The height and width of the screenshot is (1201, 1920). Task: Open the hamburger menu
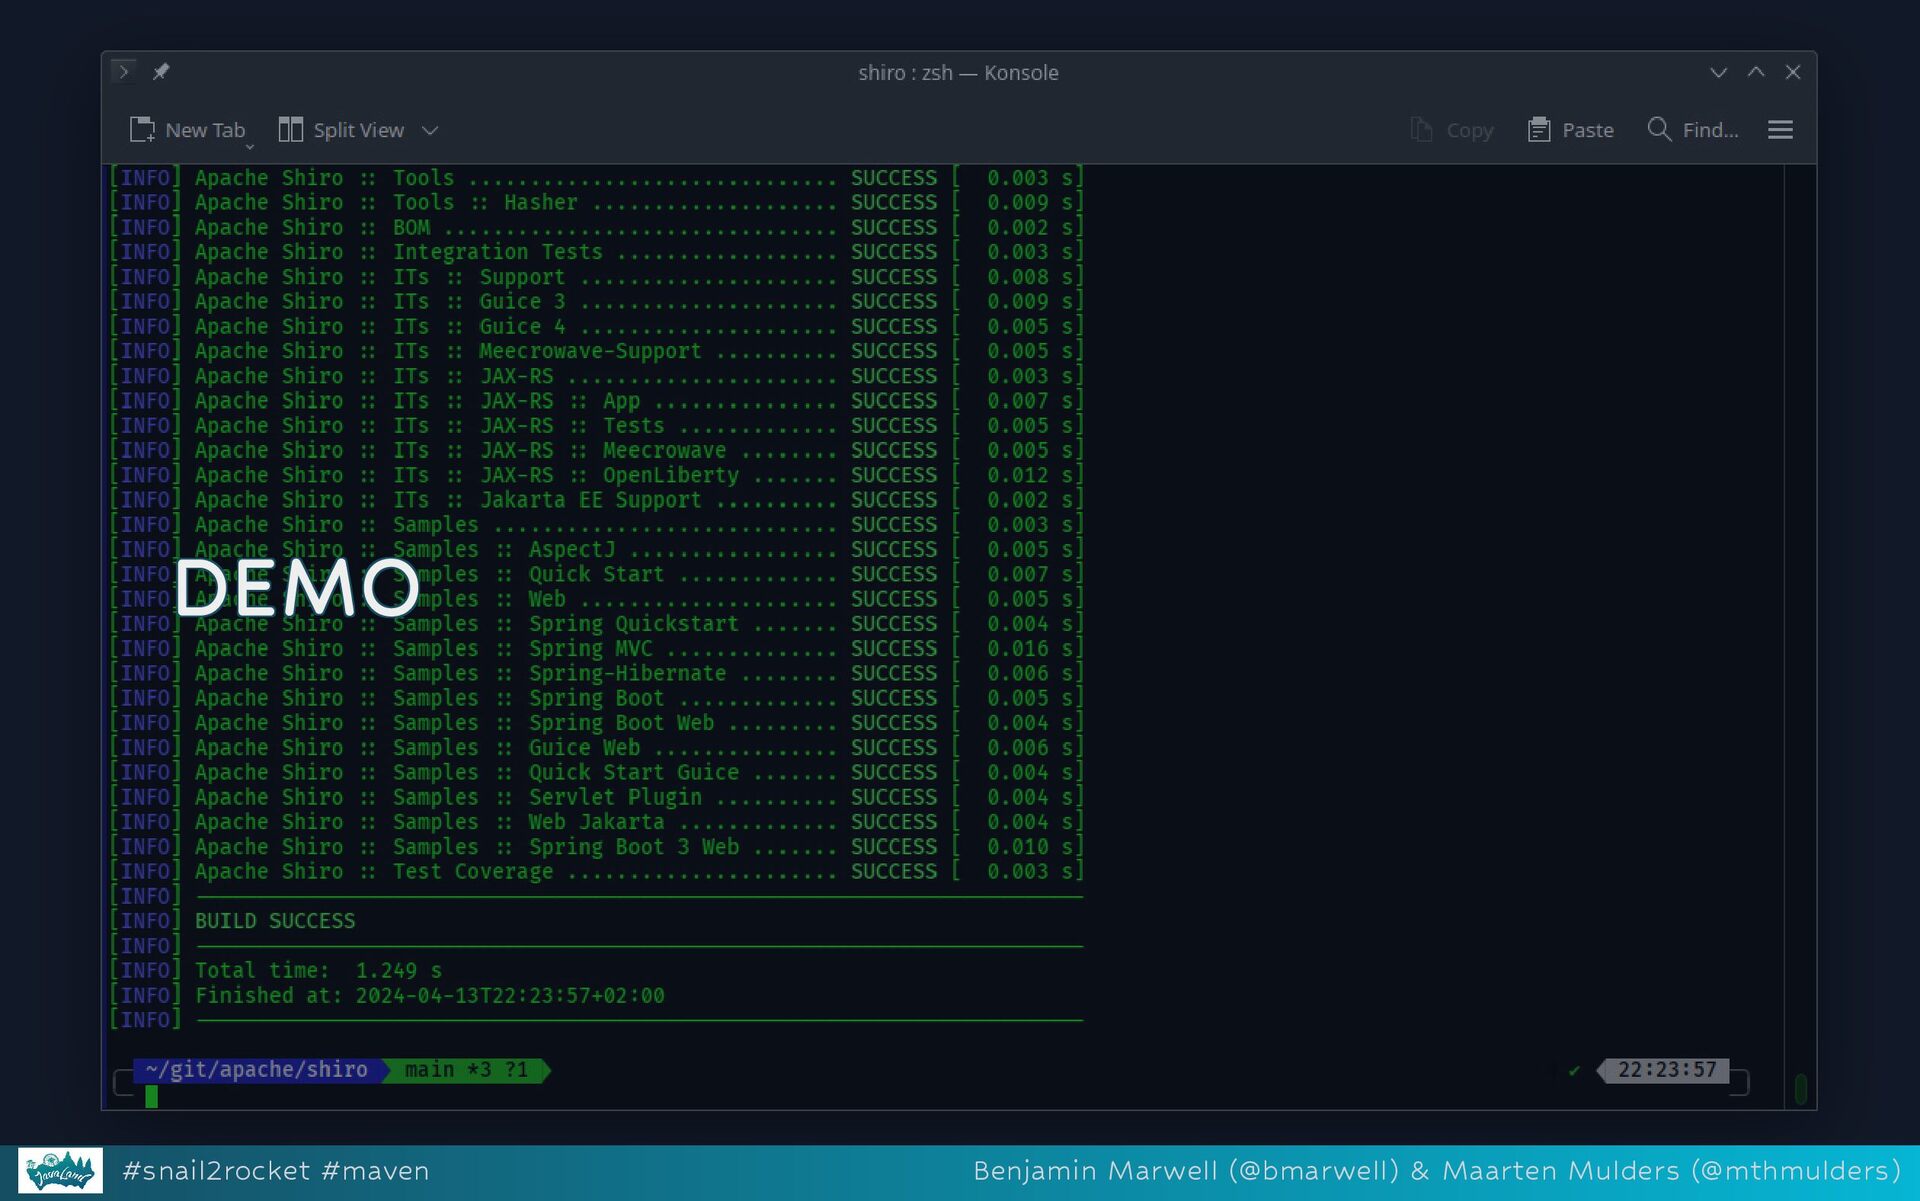(1780, 130)
